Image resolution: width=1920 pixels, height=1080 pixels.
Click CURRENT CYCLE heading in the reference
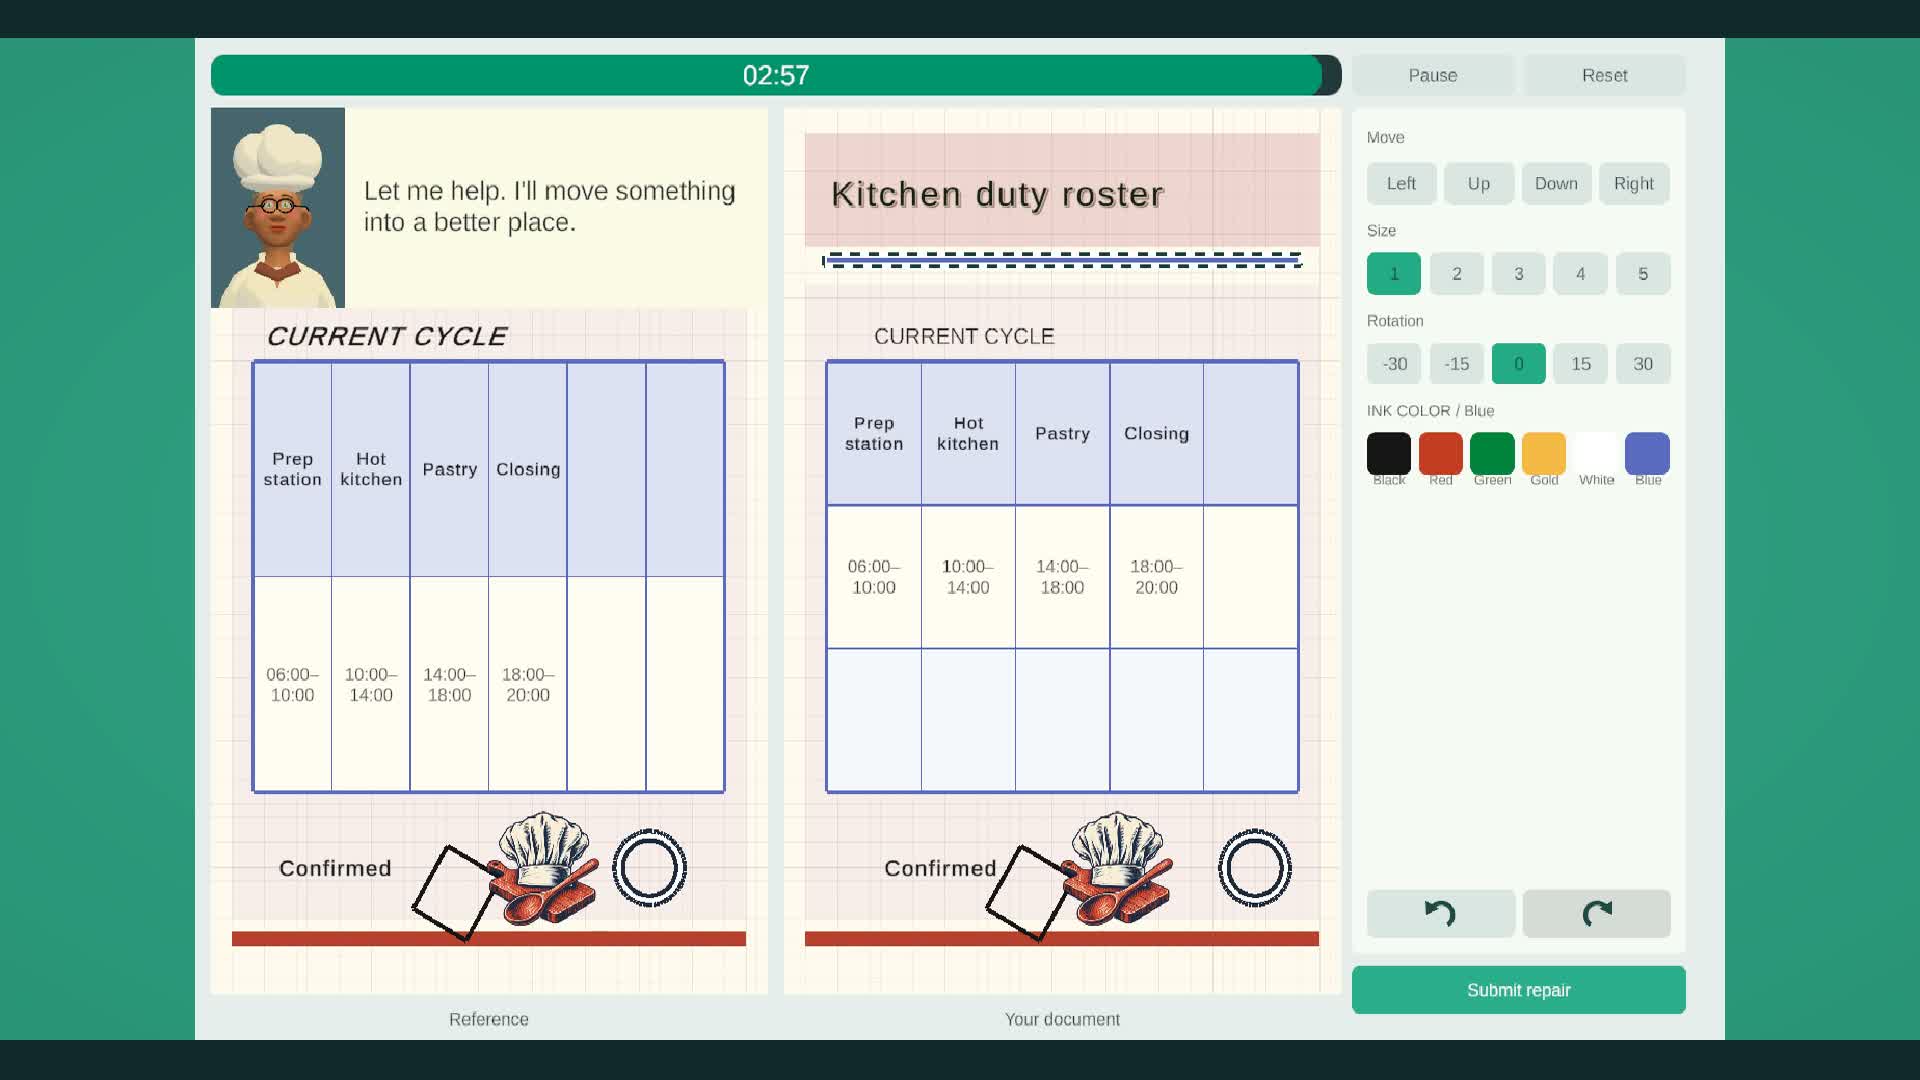387,337
